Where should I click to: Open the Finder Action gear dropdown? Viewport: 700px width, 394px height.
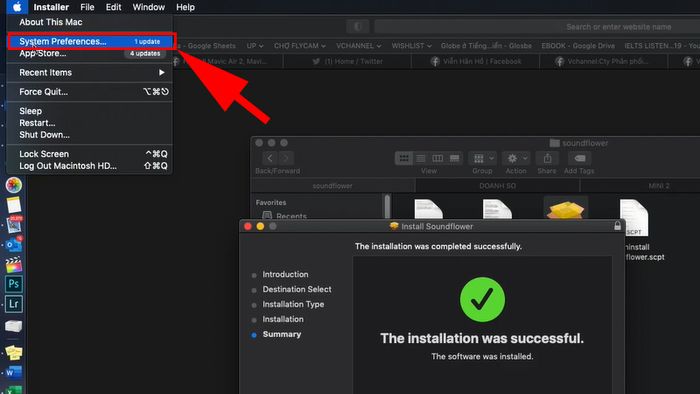[516, 158]
